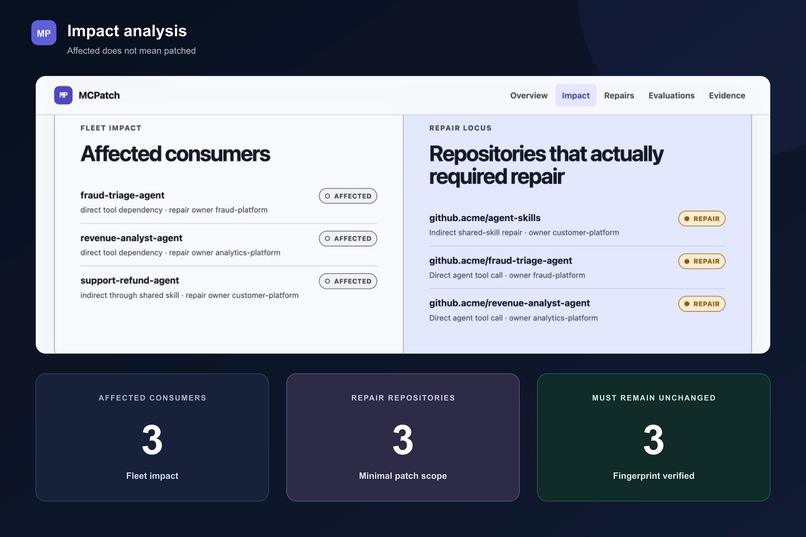
Task: Select the support-refund-agent consumer row
Action: 229,287
